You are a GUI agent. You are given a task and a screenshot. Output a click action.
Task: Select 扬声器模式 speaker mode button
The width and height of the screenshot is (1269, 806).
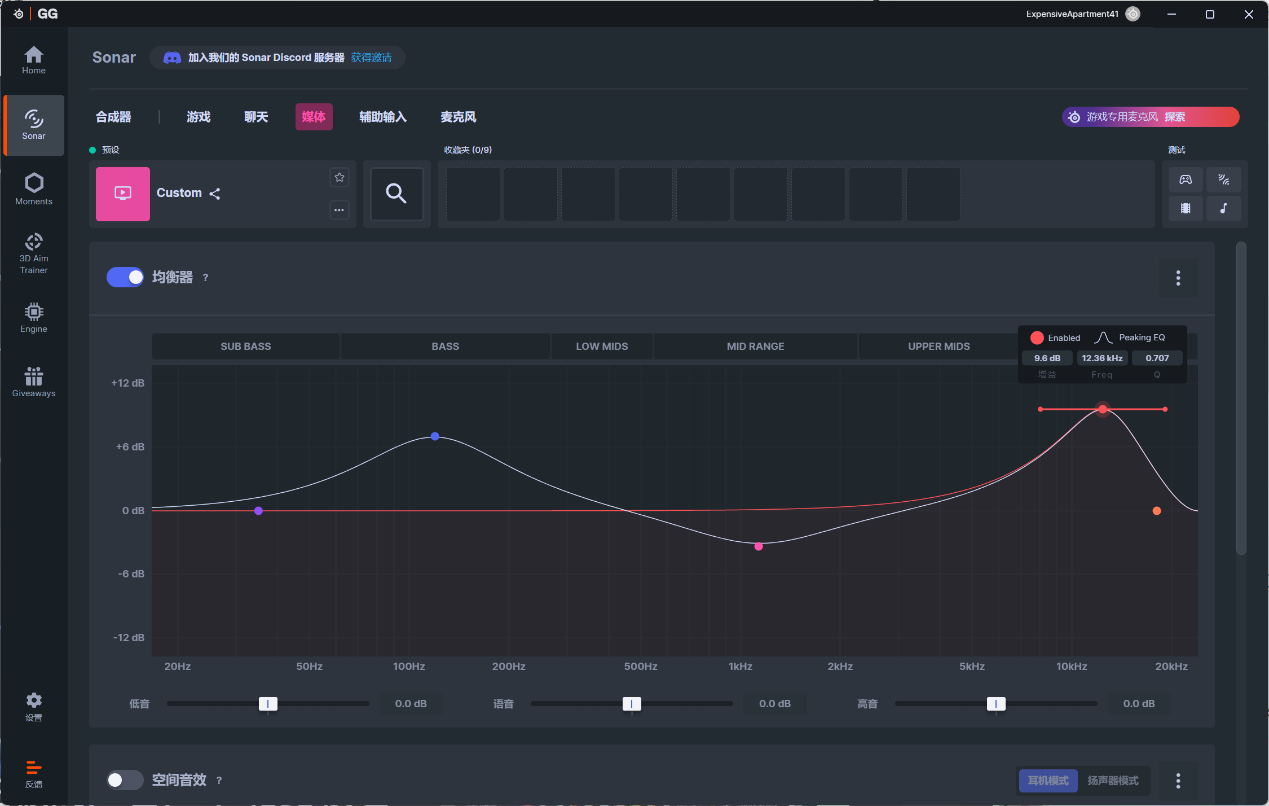(x=1112, y=780)
